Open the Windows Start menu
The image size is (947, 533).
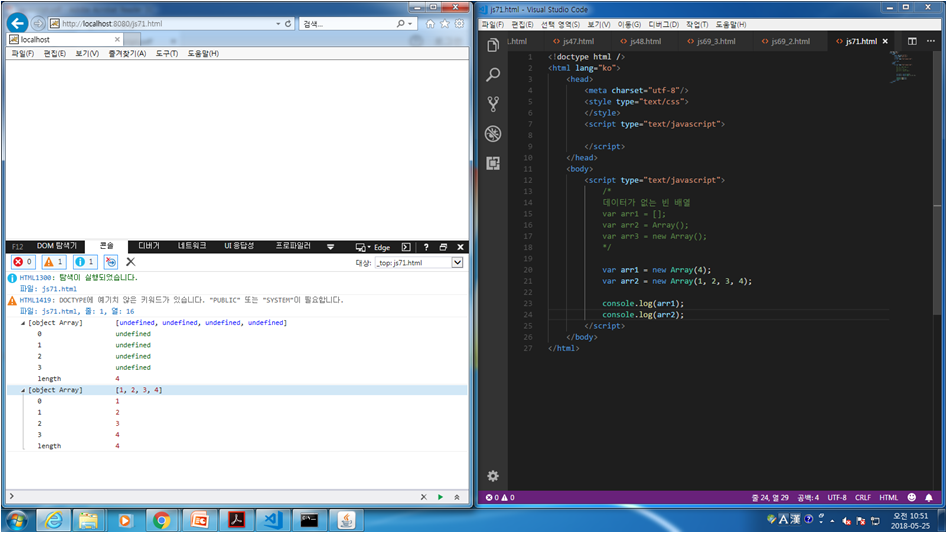(16, 520)
